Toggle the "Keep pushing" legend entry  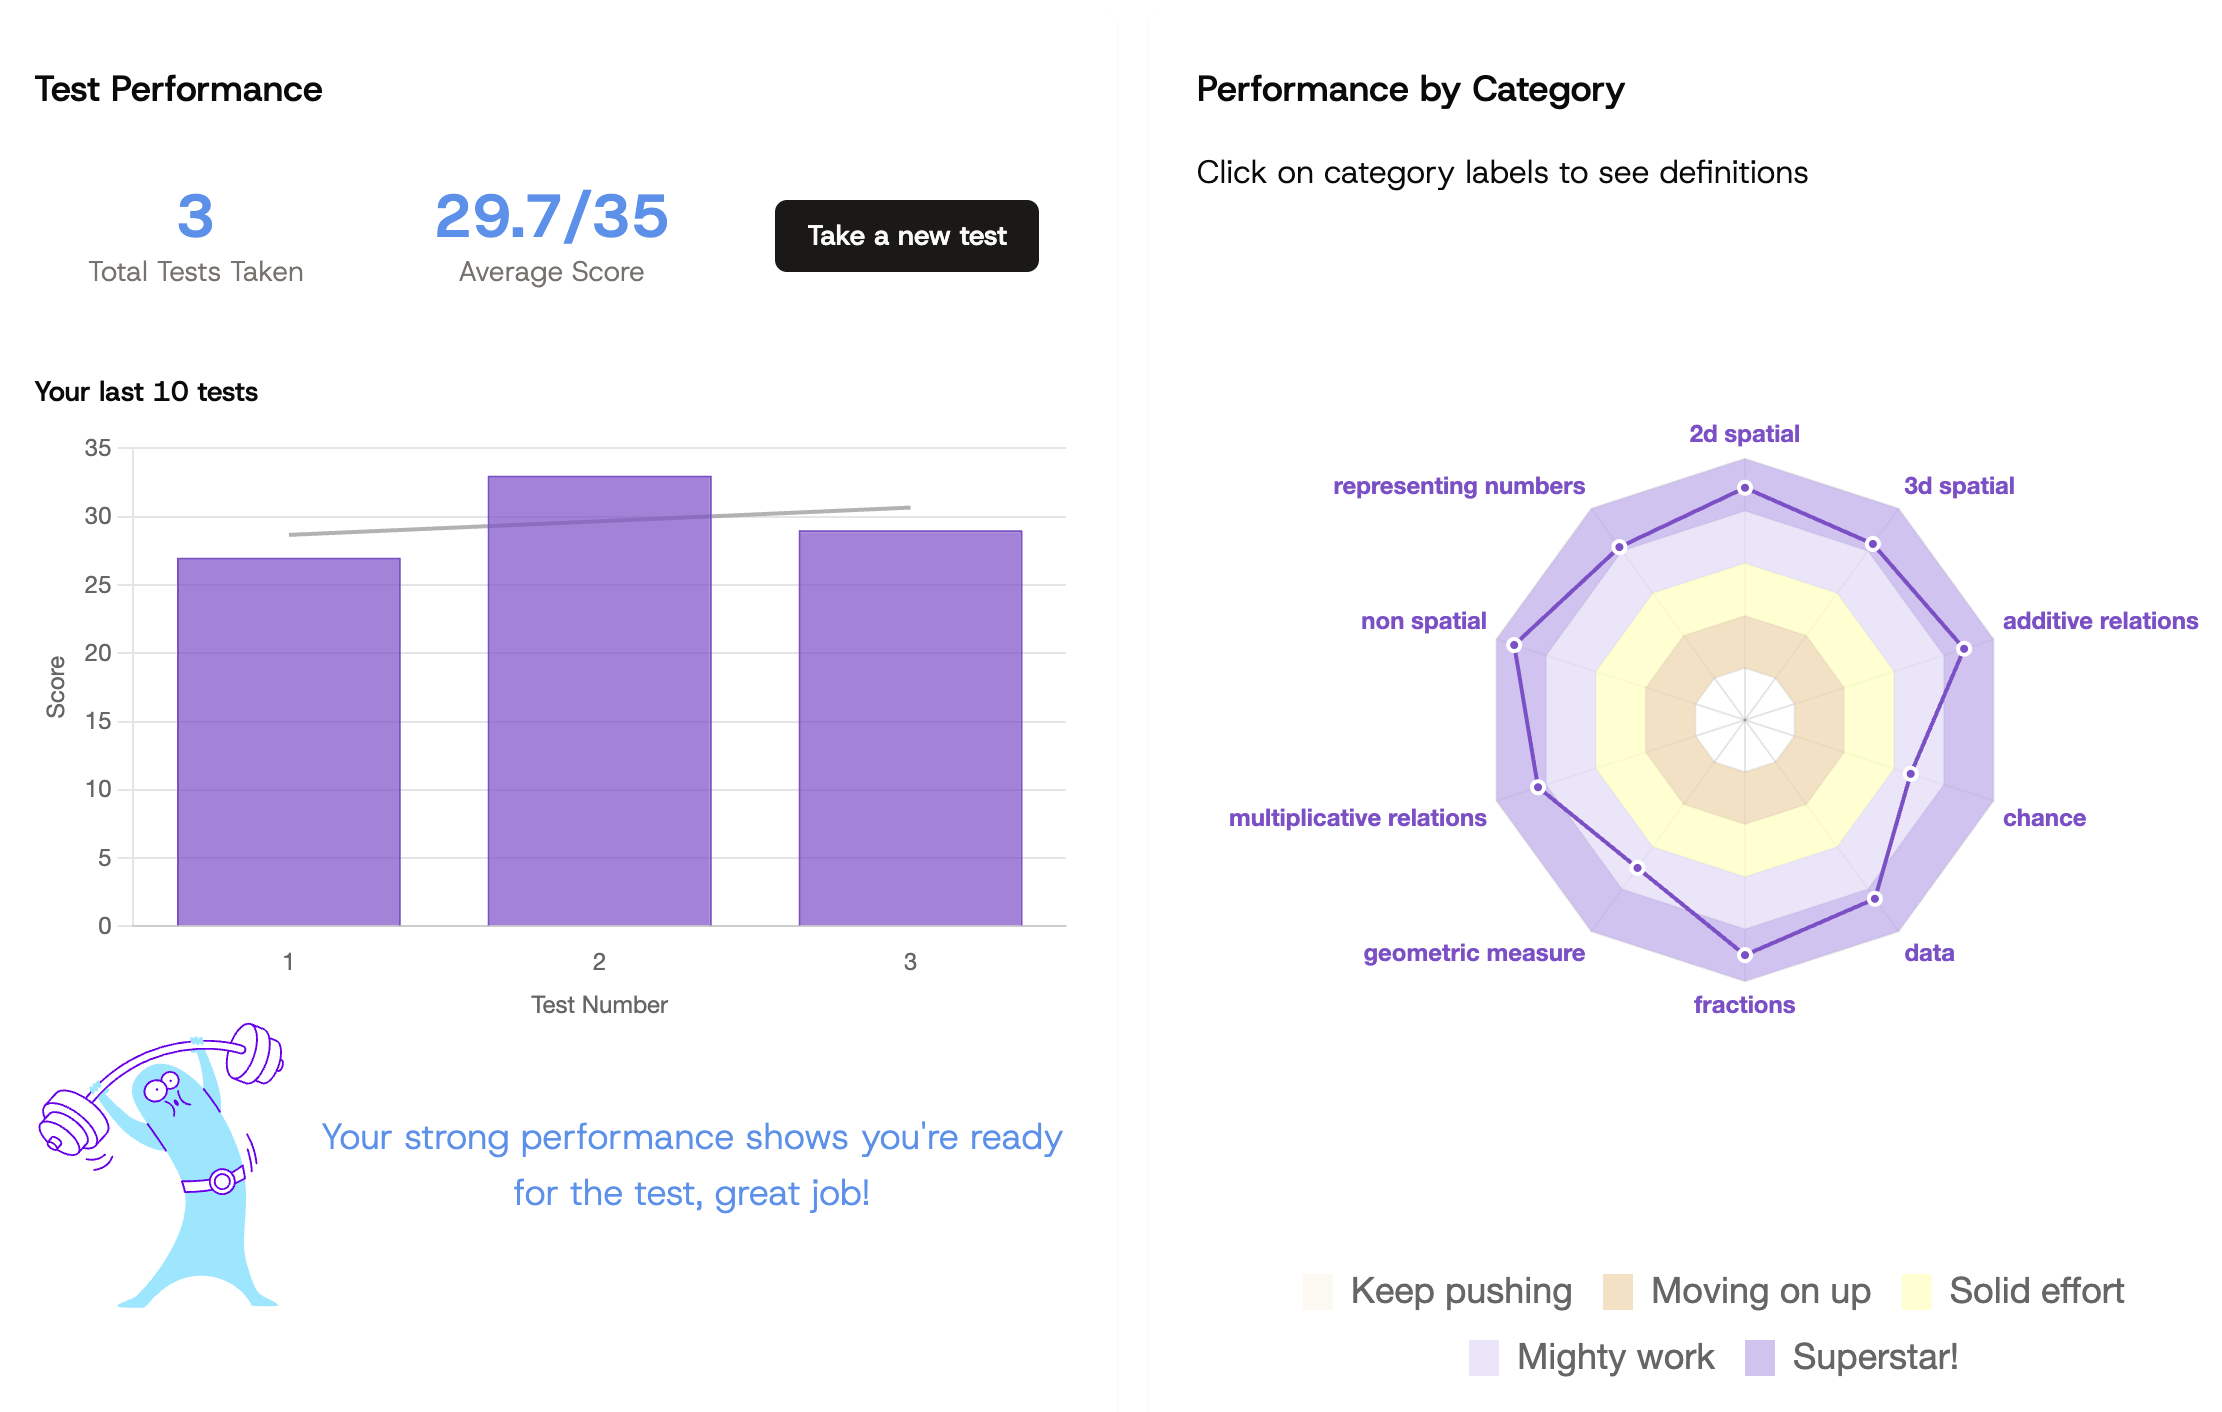coord(1459,1290)
